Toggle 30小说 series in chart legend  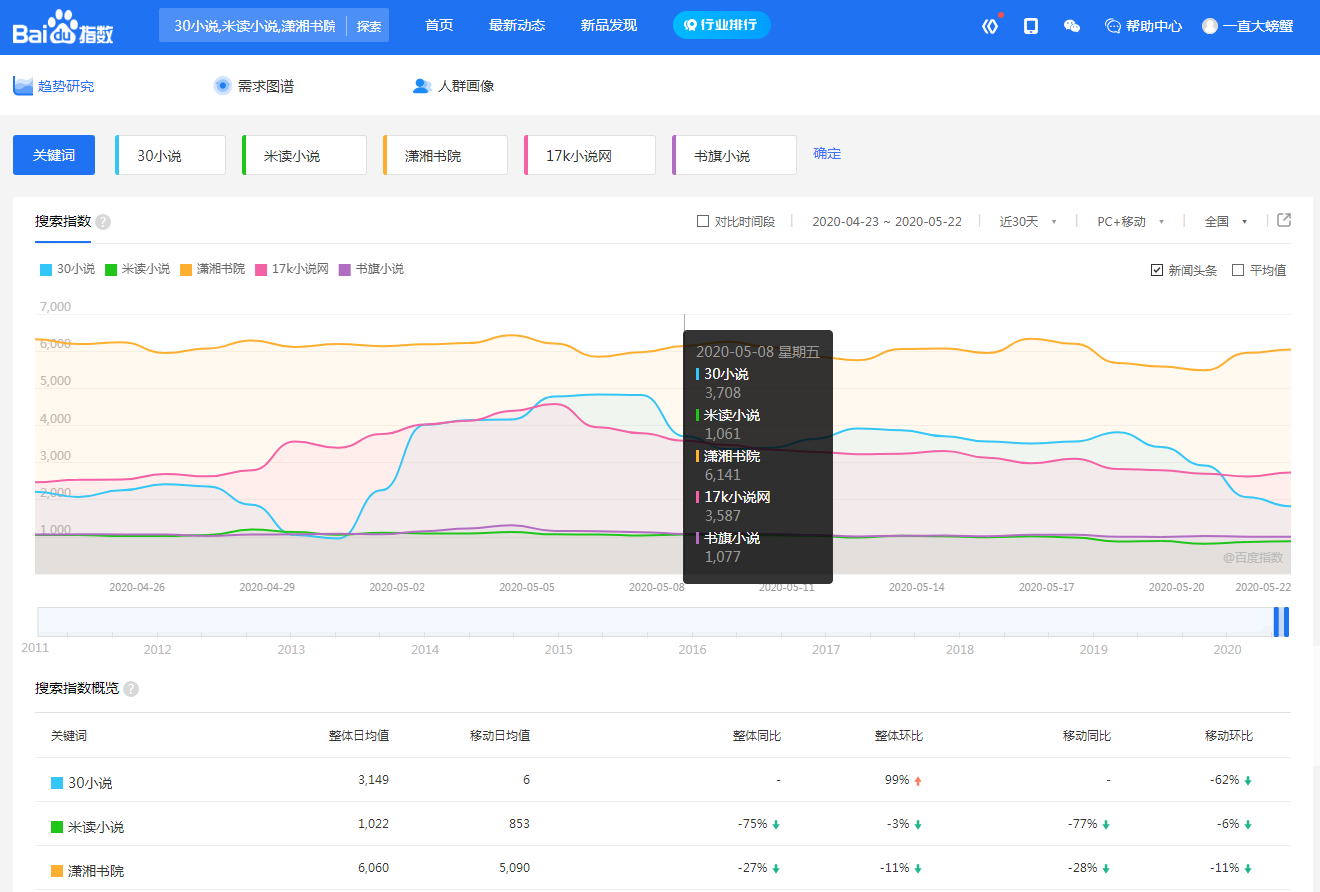coord(67,269)
